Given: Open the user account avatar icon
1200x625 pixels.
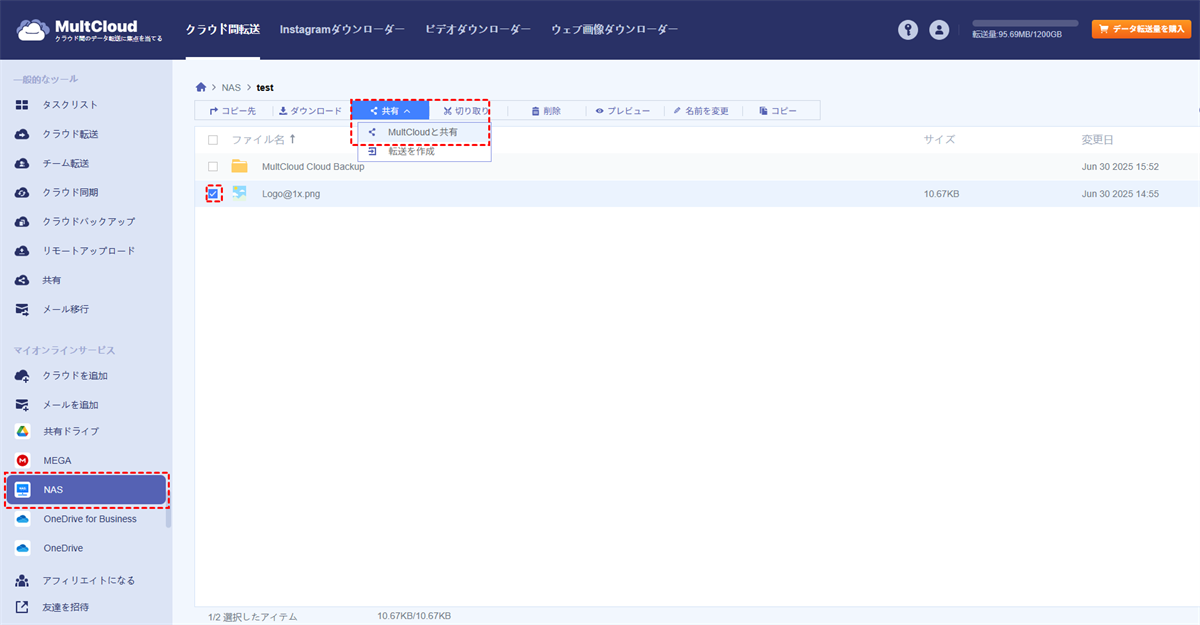Looking at the screenshot, I should (938, 30).
